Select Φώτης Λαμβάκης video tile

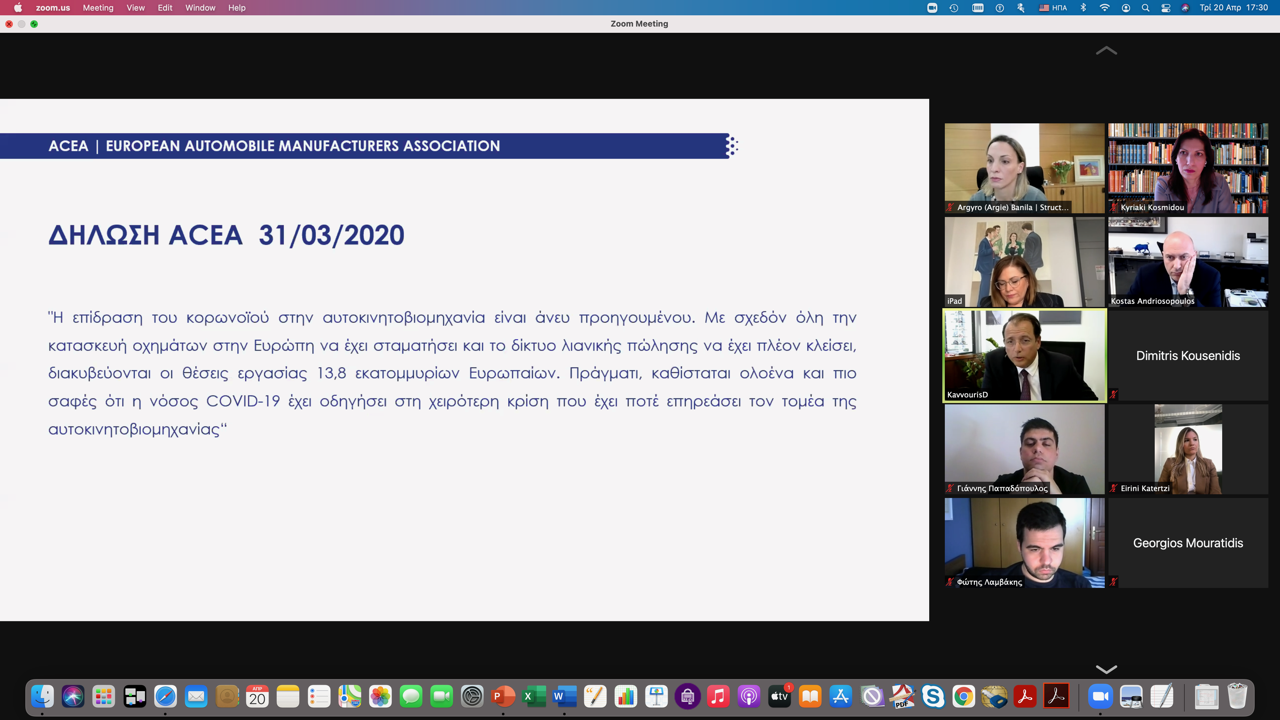click(1024, 543)
